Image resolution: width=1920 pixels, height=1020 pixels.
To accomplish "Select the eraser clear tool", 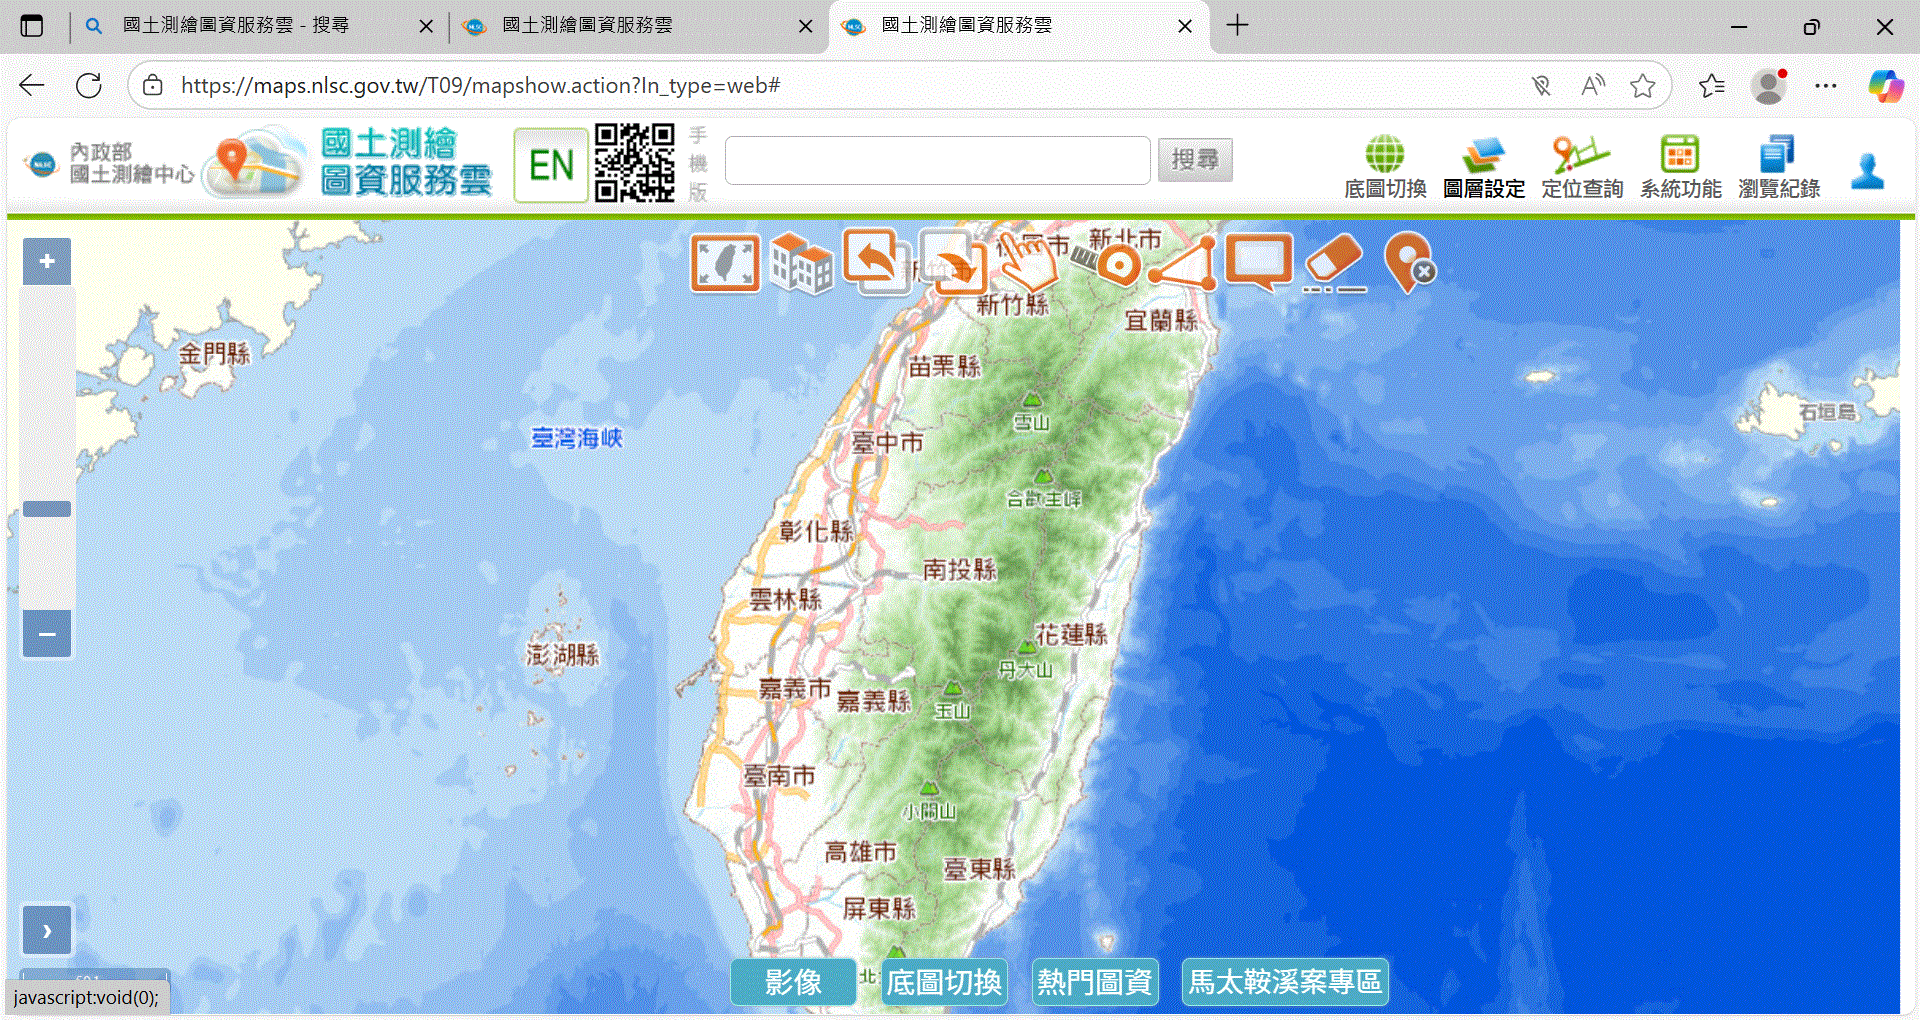I will (1335, 263).
